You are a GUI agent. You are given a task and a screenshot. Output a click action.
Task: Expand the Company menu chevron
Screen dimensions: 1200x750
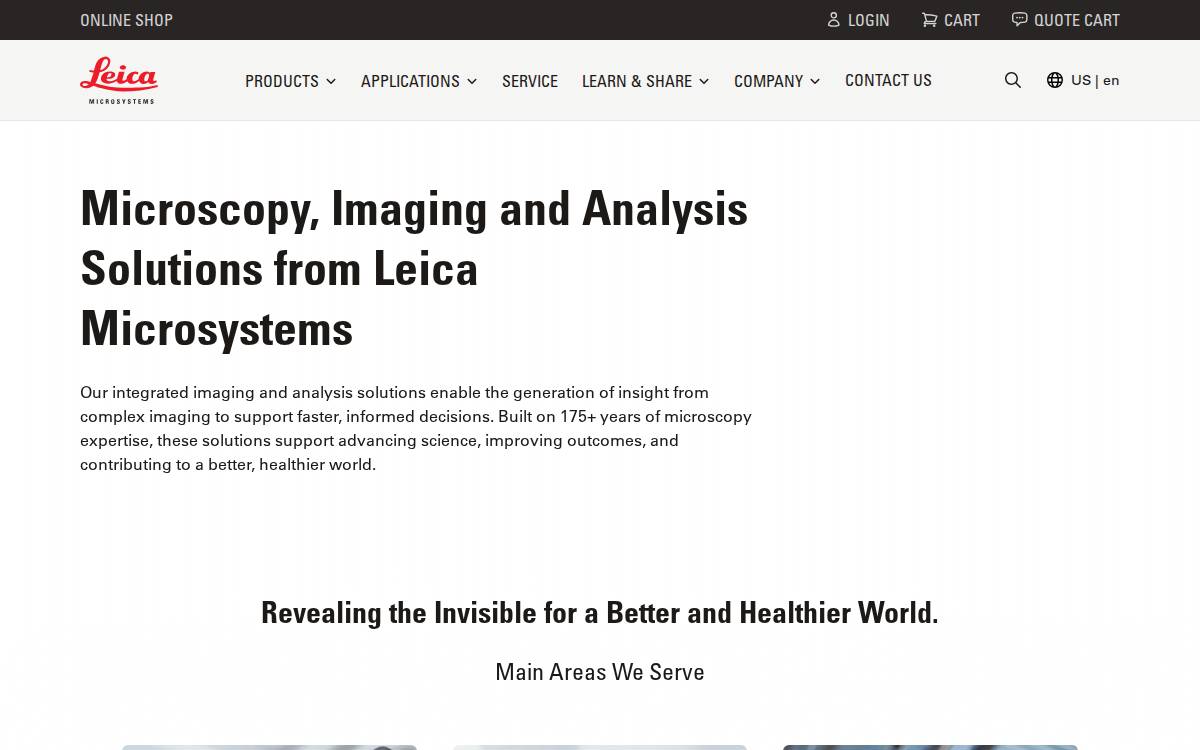(x=815, y=81)
